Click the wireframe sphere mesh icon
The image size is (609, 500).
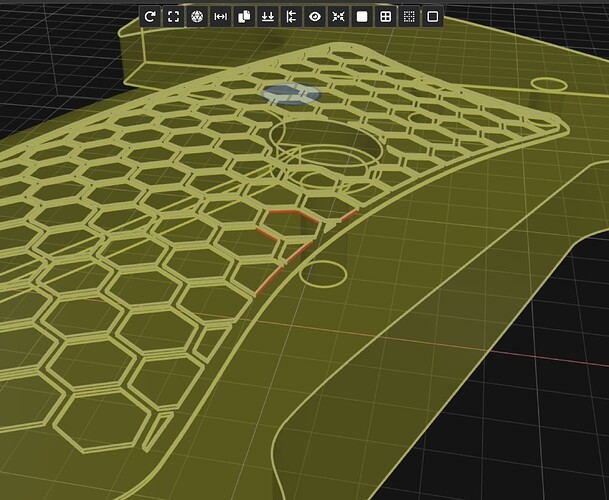point(197,17)
